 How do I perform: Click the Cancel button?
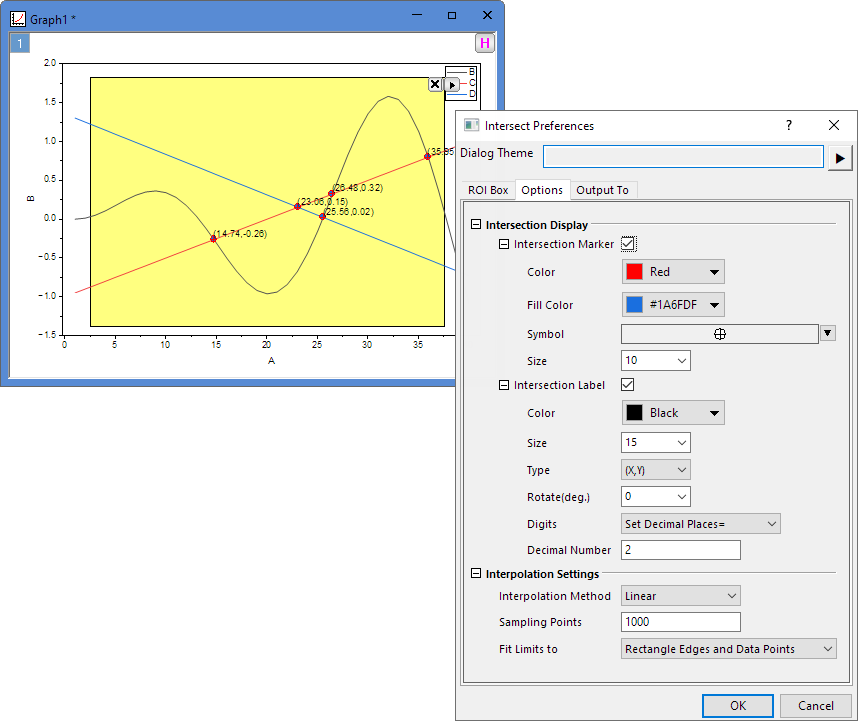tap(816, 706)
